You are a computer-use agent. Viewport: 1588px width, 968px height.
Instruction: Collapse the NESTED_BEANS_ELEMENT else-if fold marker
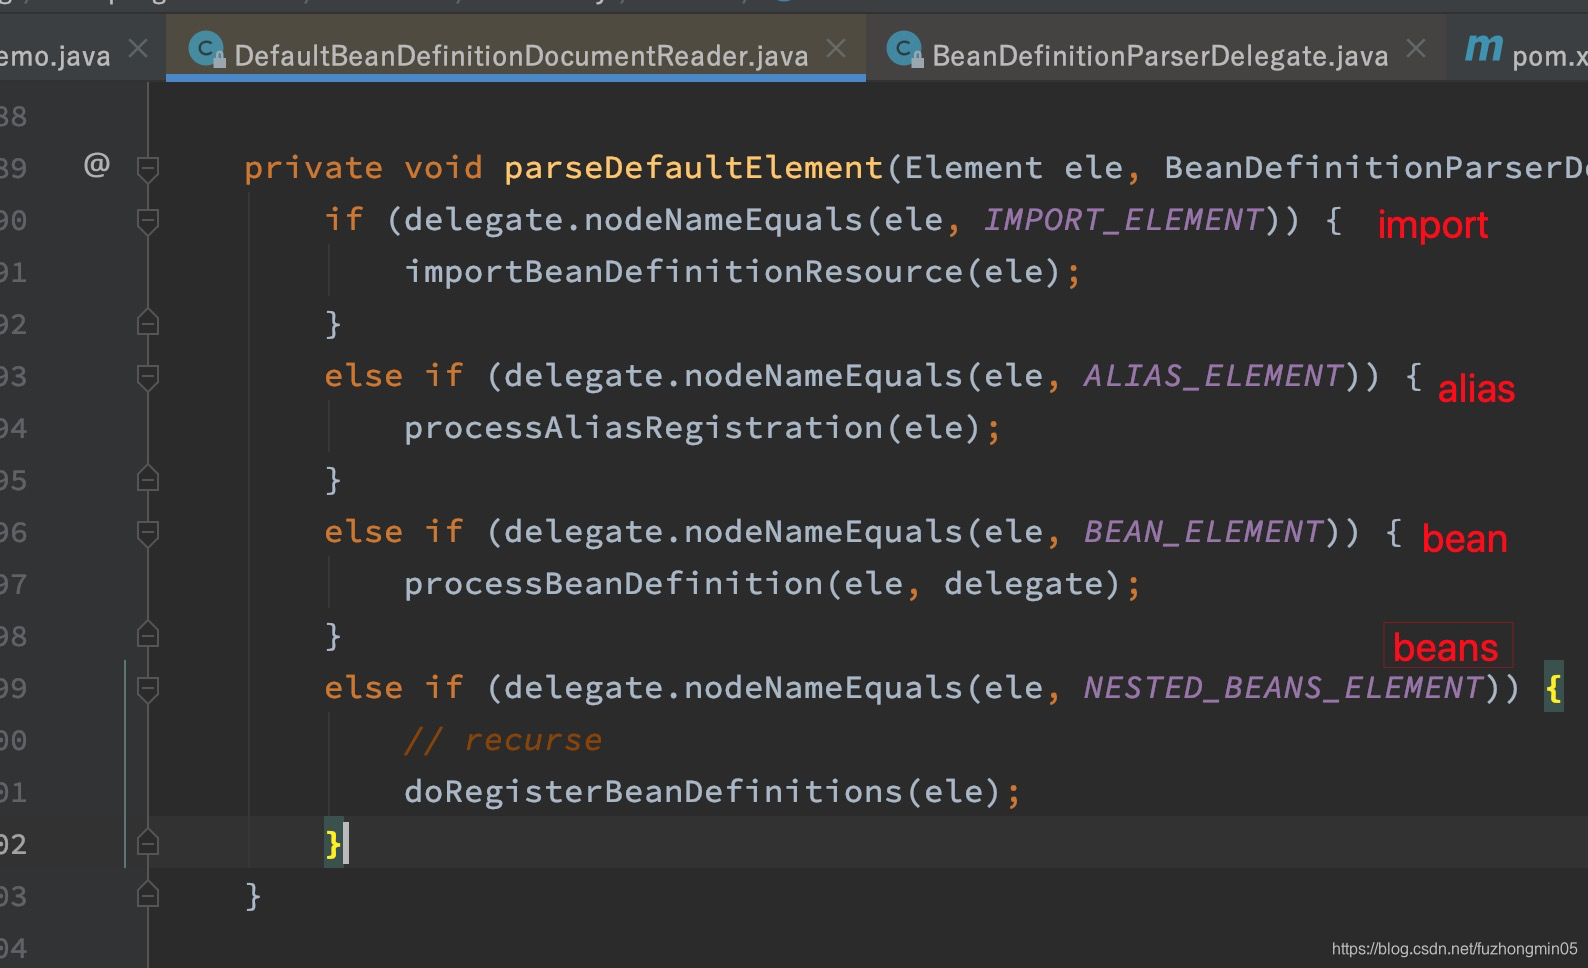coord(148,689)
